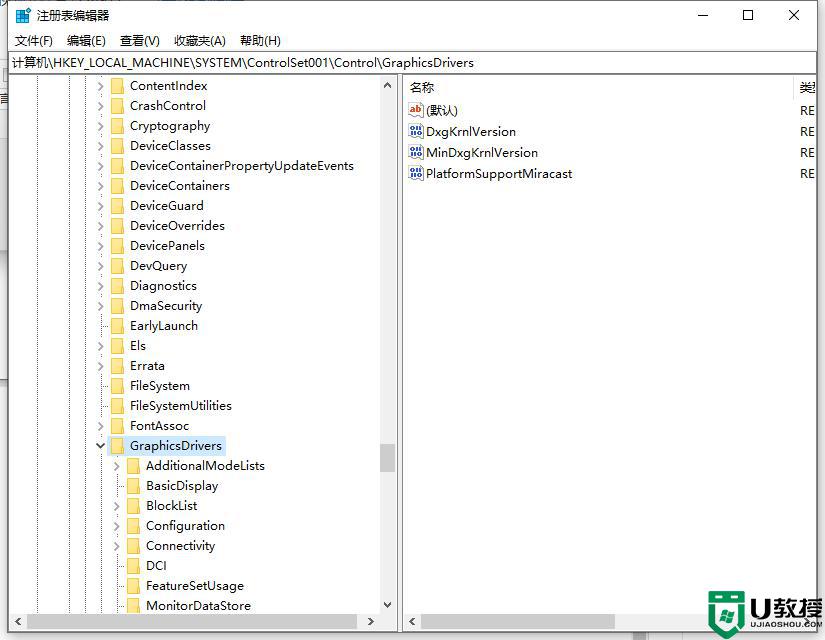Select the Cryptography folder icon
825x640 pixels.
click(118, 126)
